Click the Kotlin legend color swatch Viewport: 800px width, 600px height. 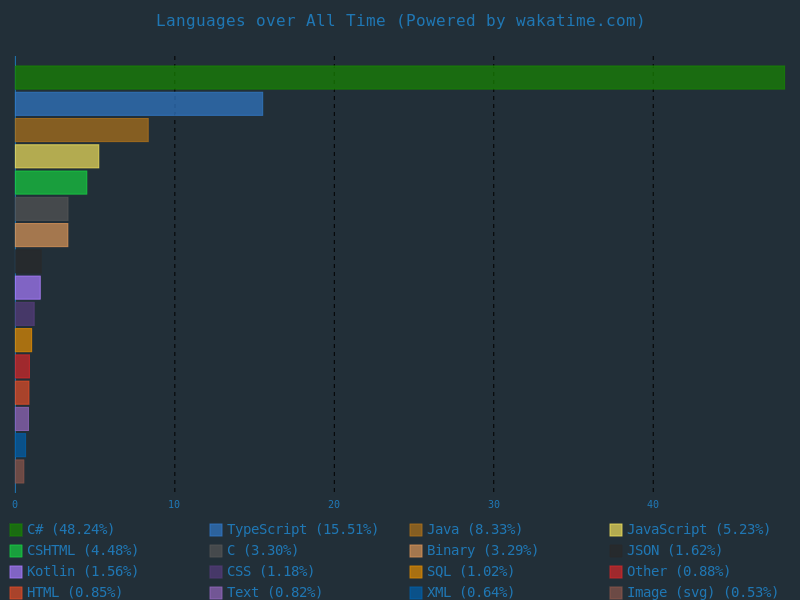click(16, 572)
